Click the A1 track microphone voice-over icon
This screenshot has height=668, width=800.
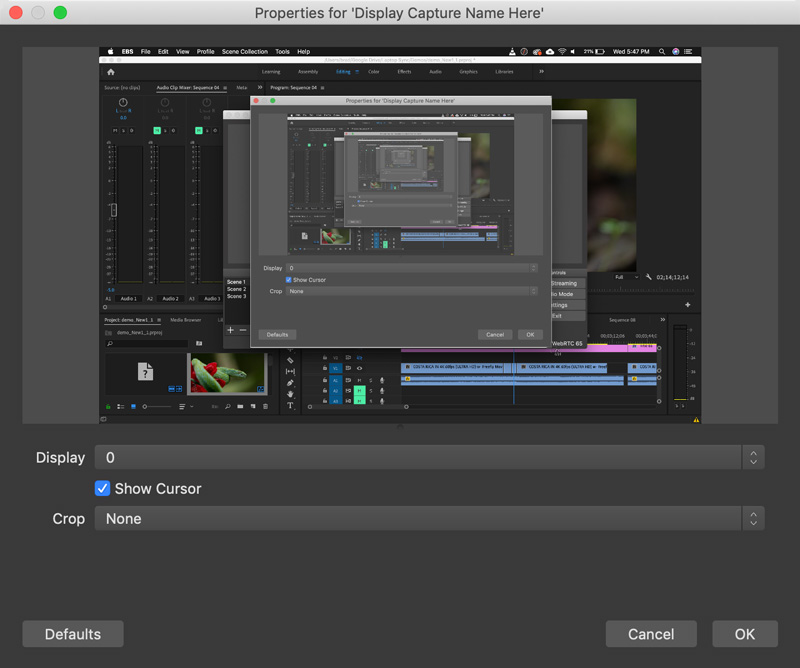pos(382,380)
